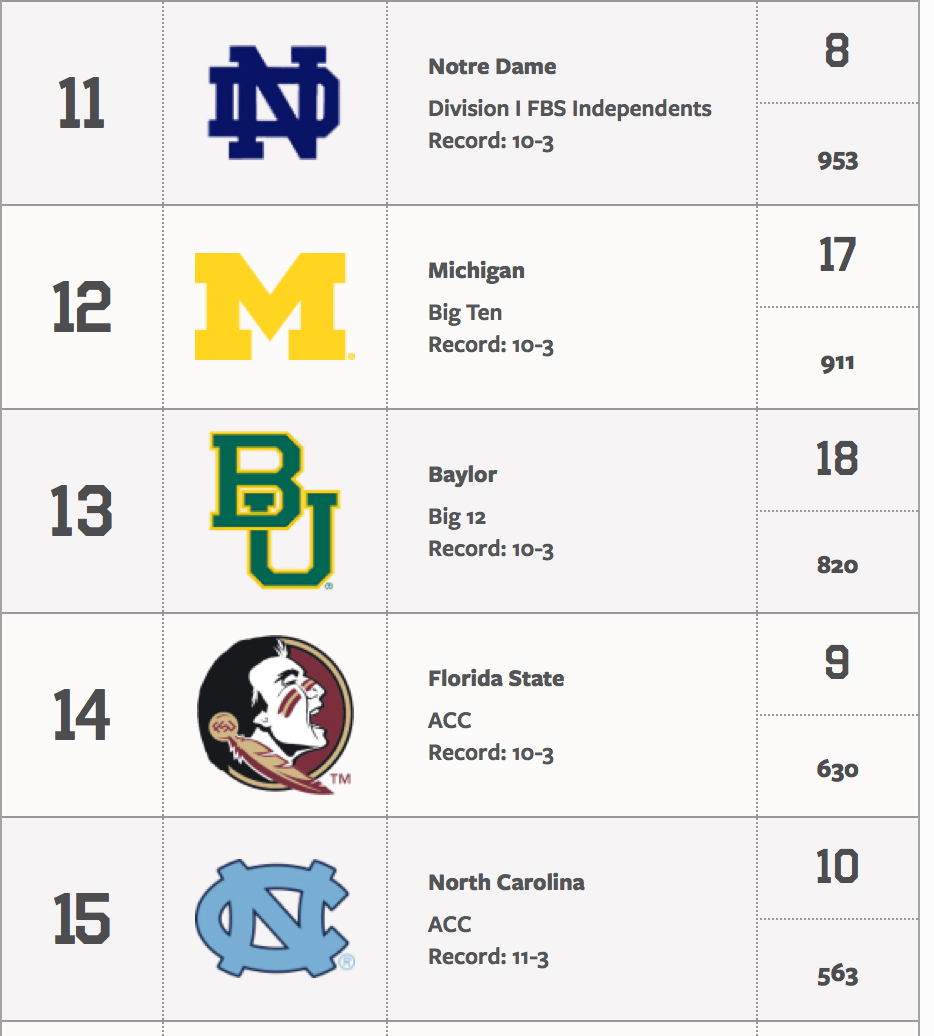Screen dimensions: 934x1036
Task: Click rank number 12
Action: (x=81, y=307)
